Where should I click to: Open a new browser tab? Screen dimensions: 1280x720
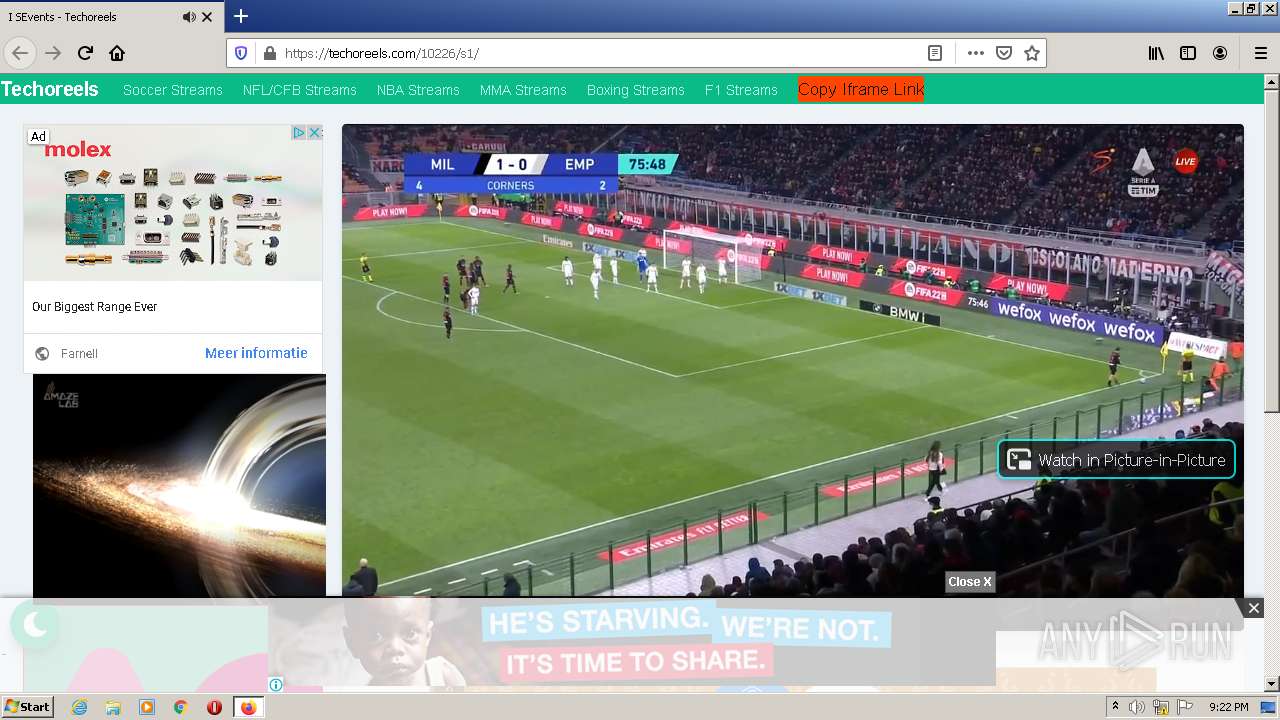pyautogui.click(x=241, y=16)
